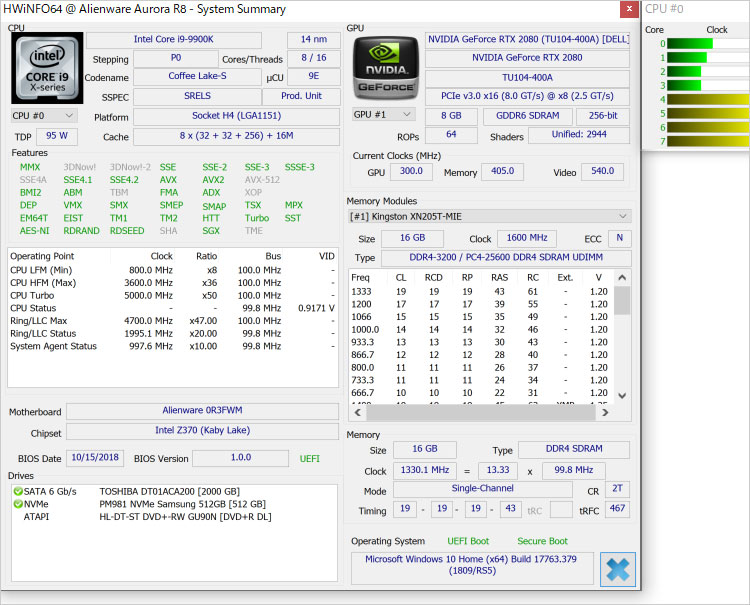Click the vertical scrollbar thumb of timings table
Image resolution: width=750 pixels, height=605 pixels.
pos(622,300)
